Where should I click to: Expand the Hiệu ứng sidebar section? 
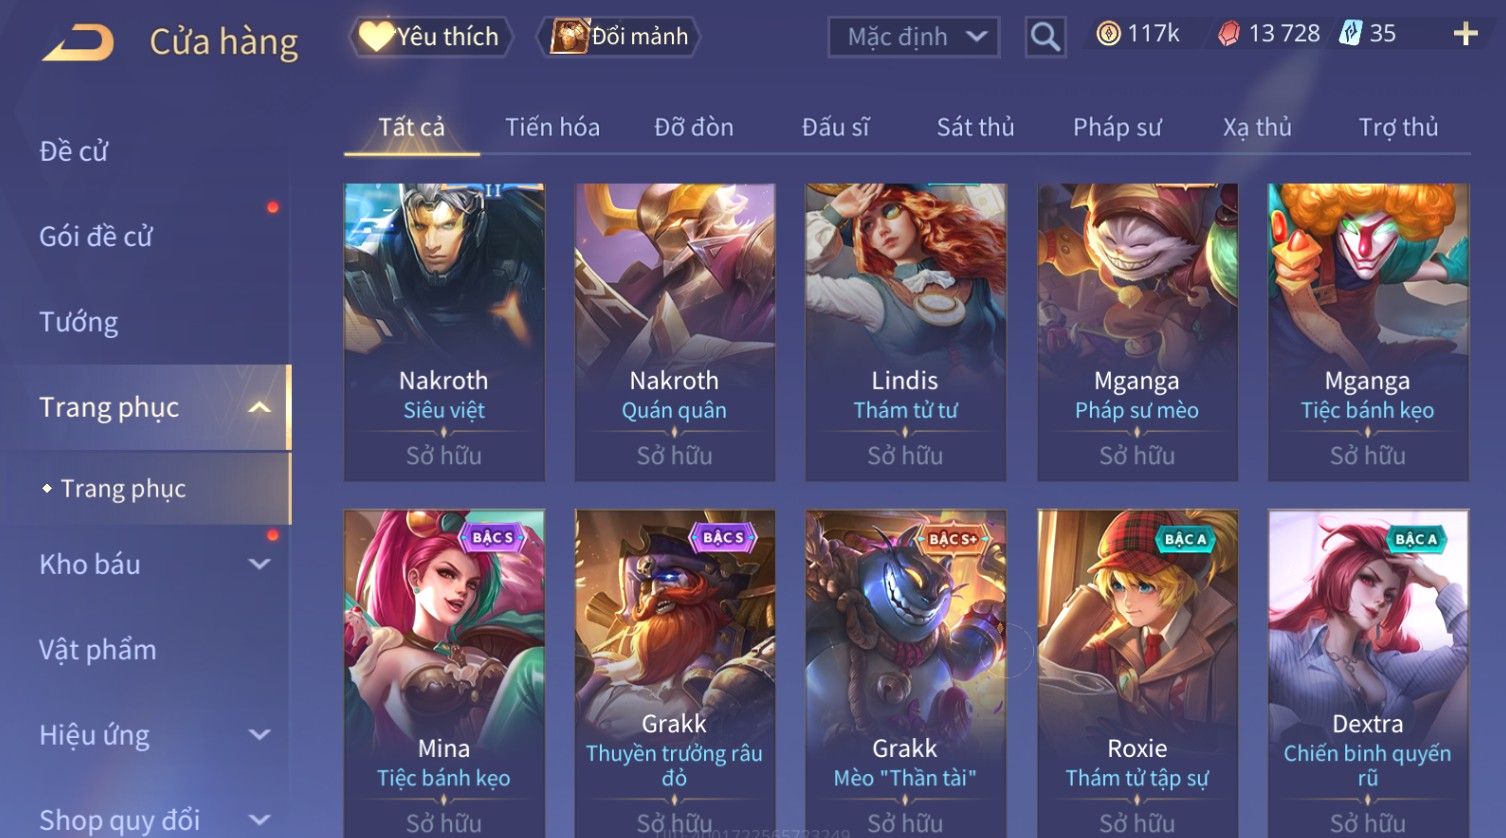click(259, 735)
